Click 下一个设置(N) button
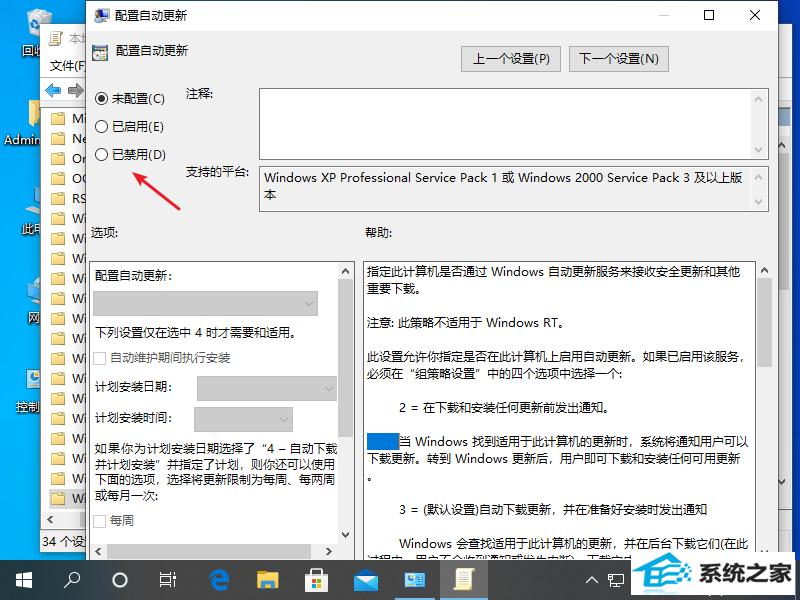This screenshot has height=600, width=800. [618, 59]
